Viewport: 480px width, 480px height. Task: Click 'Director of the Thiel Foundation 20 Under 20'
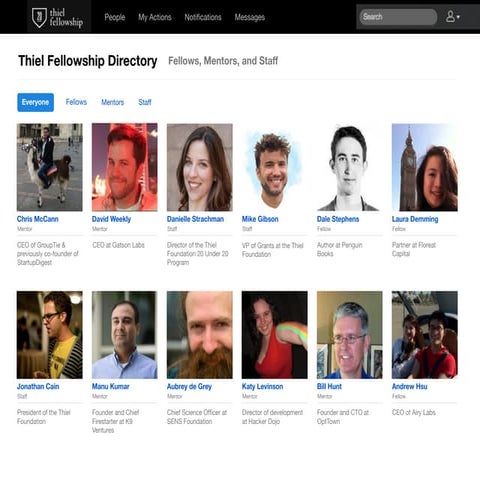(198, 254)
